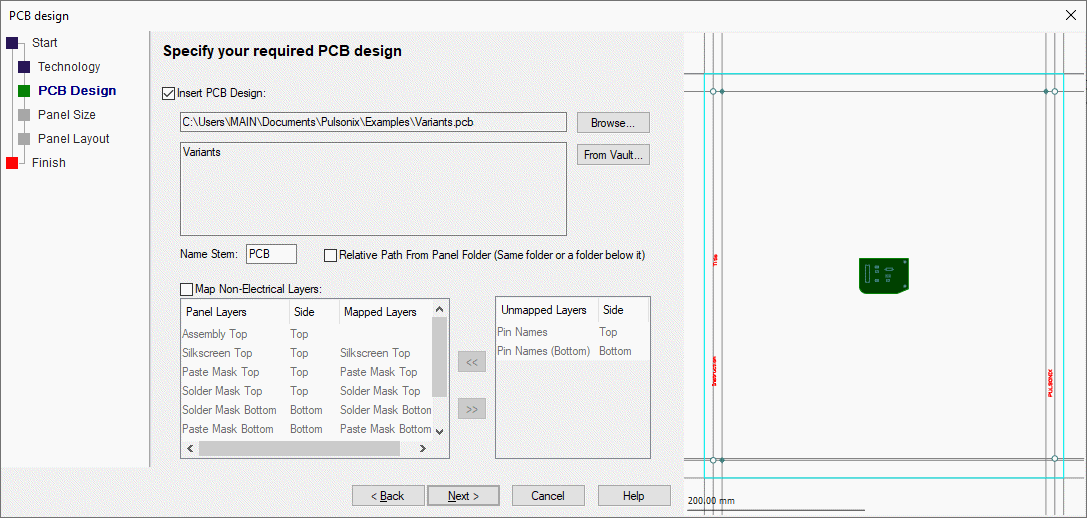Click horizontal scrollbar right arrow in layers list
The image size is (1087, 518).
422,449
